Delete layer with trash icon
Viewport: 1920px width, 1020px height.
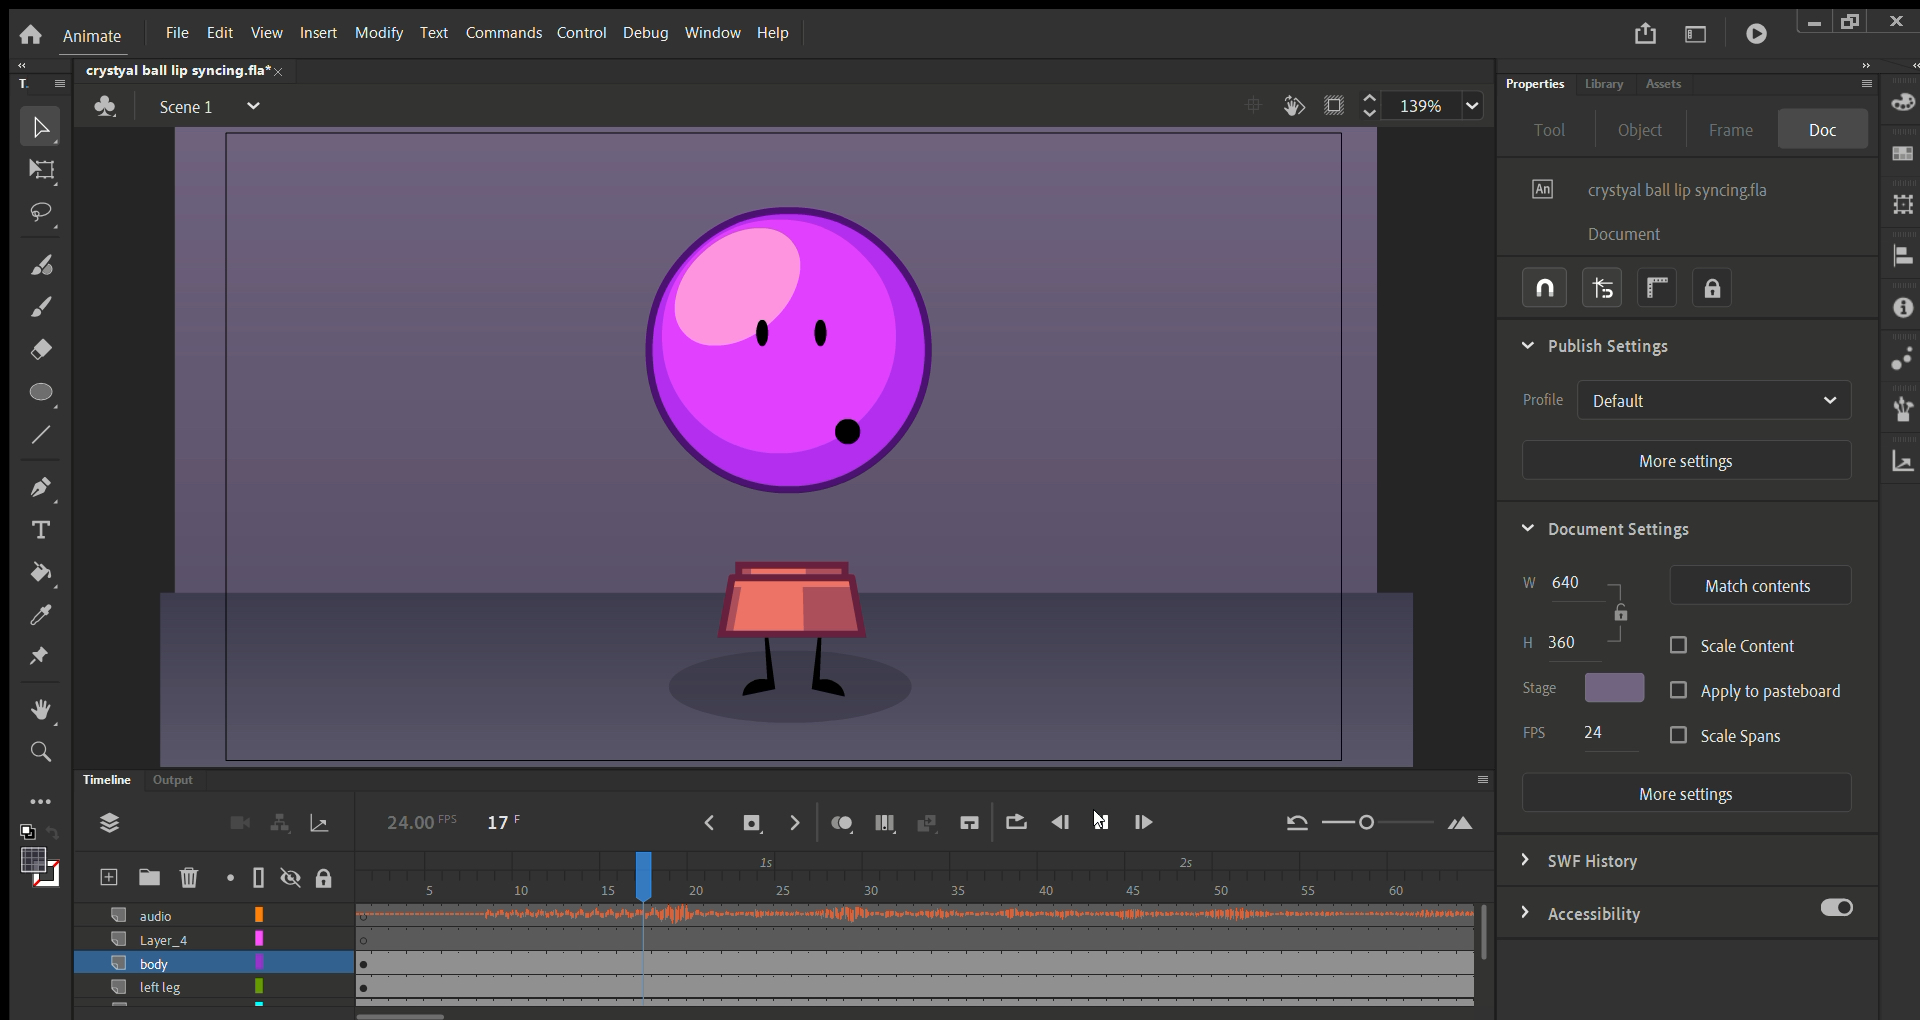188,878
